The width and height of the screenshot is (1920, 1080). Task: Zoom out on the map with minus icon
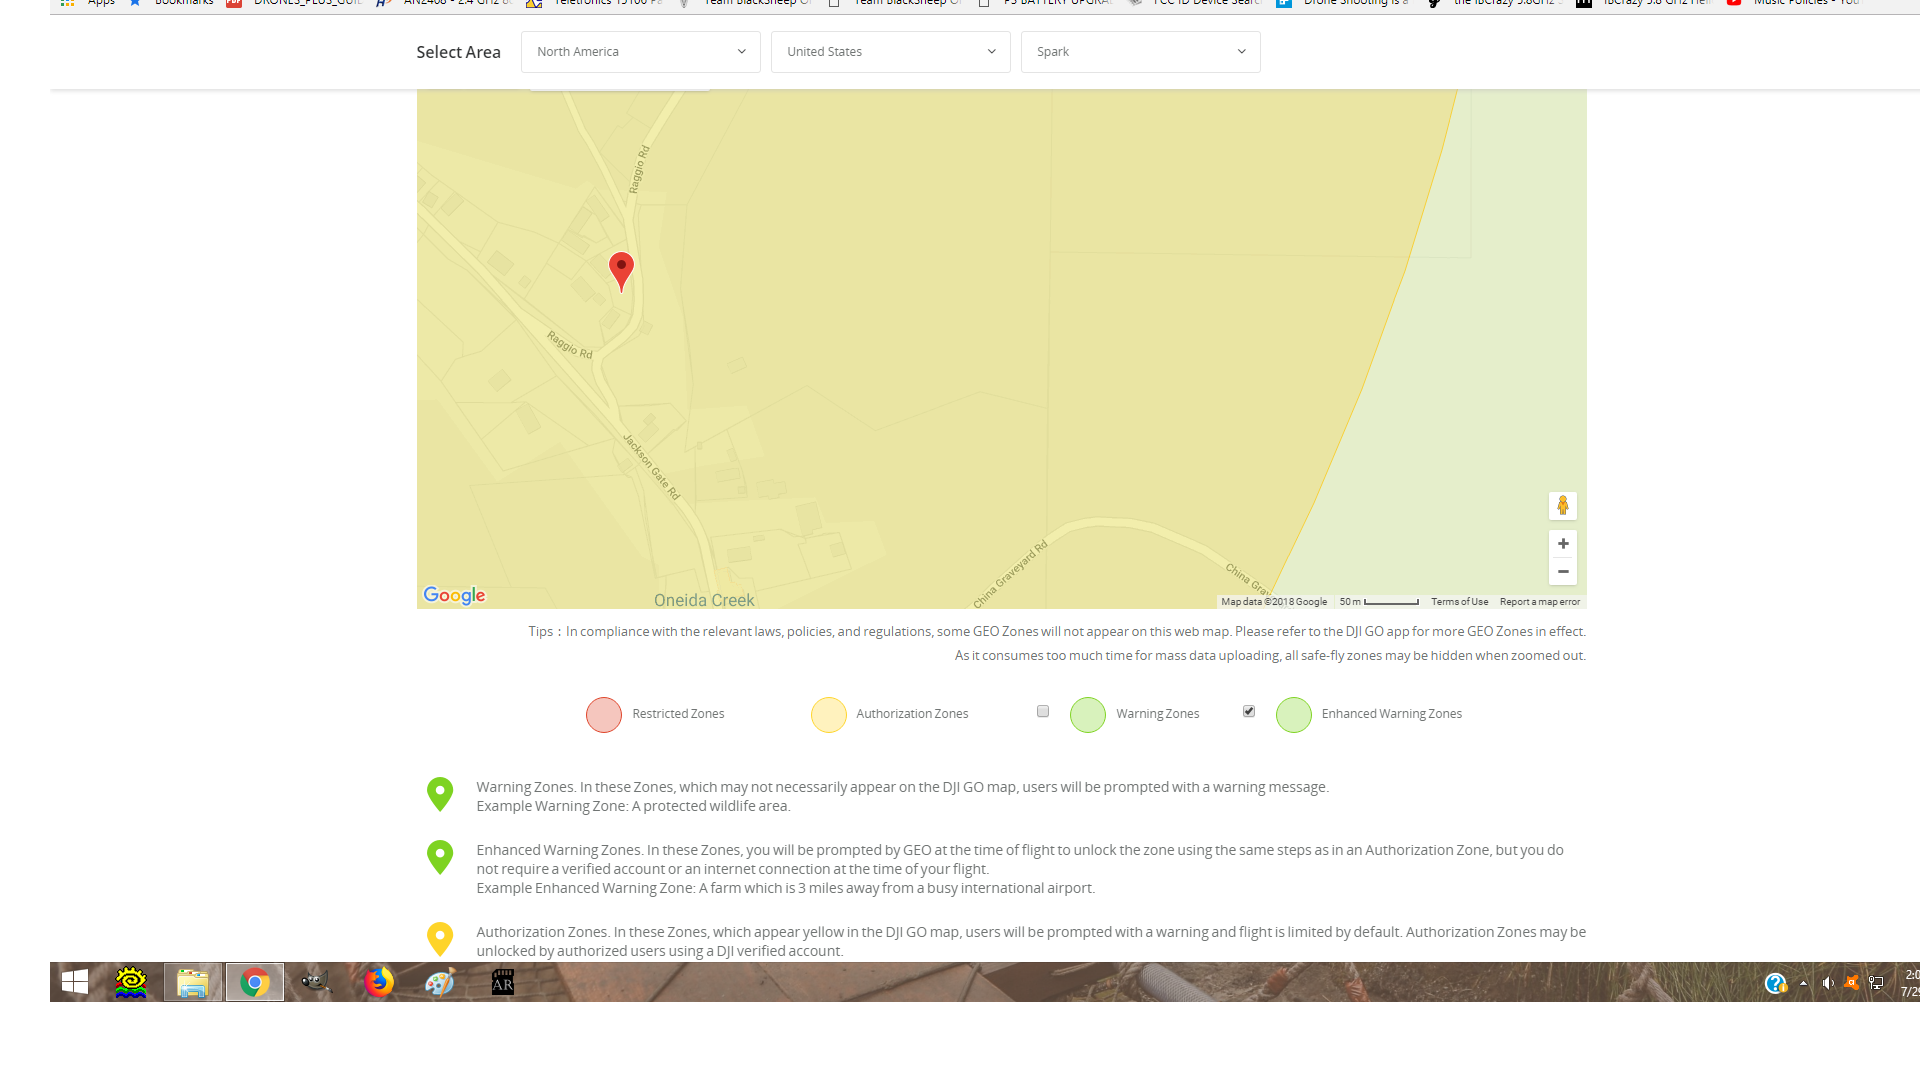1563,571
